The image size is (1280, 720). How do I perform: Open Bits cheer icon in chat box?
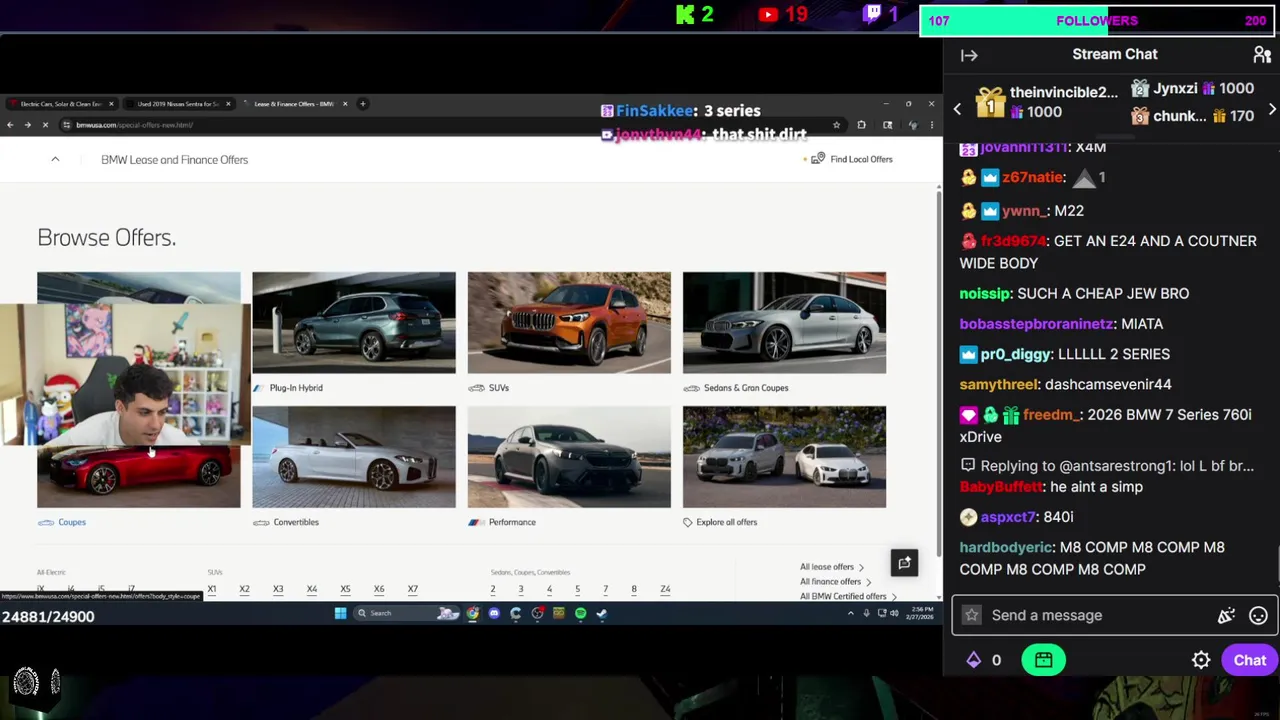(1226, 616)
